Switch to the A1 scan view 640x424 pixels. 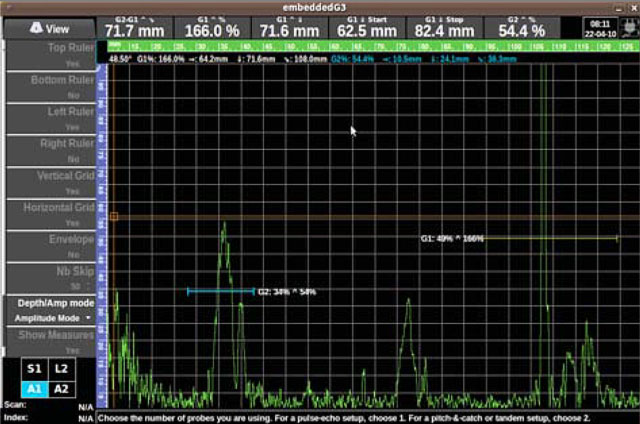pos(34,389)
